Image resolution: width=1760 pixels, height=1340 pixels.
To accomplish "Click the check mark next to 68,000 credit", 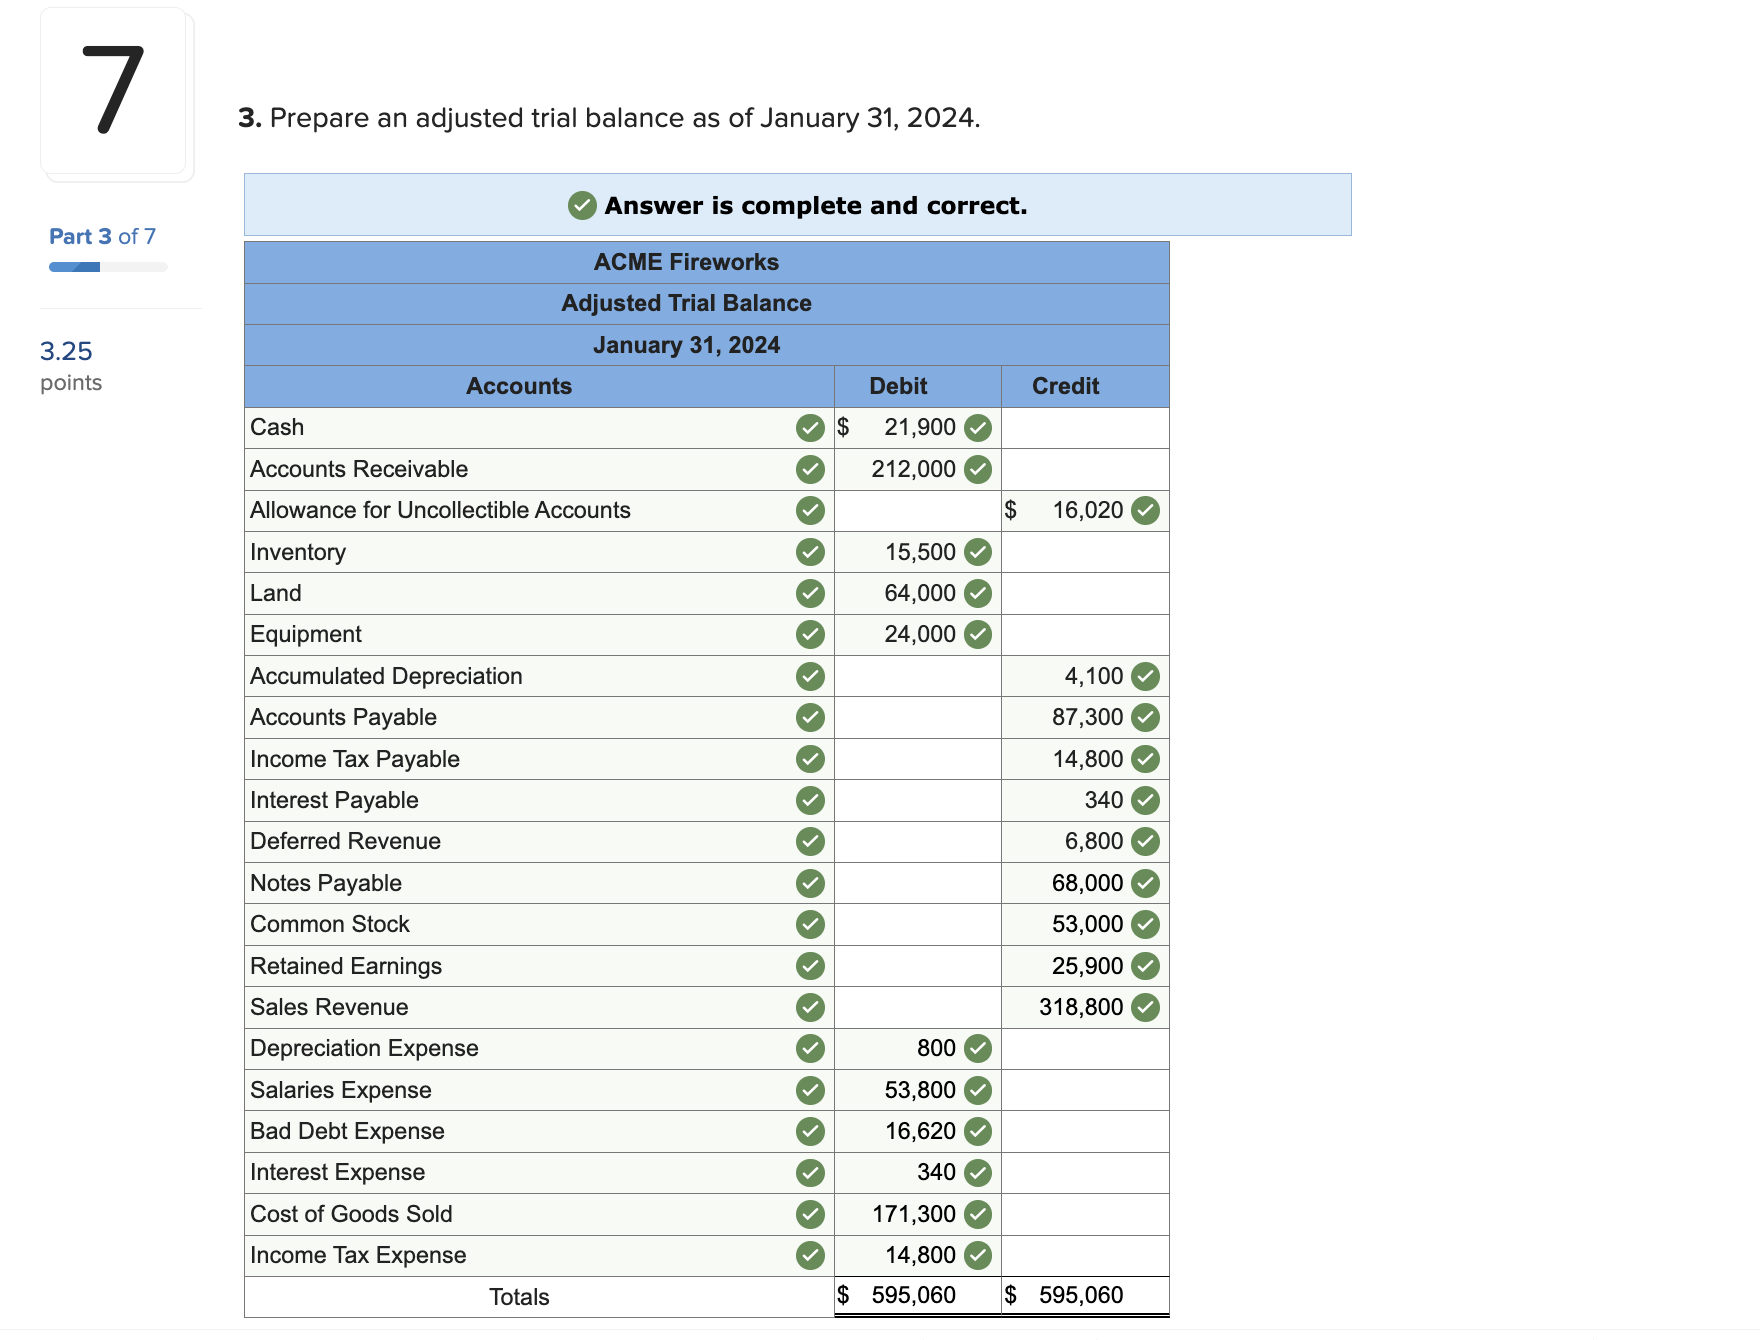I will (x=1145, y=884).
